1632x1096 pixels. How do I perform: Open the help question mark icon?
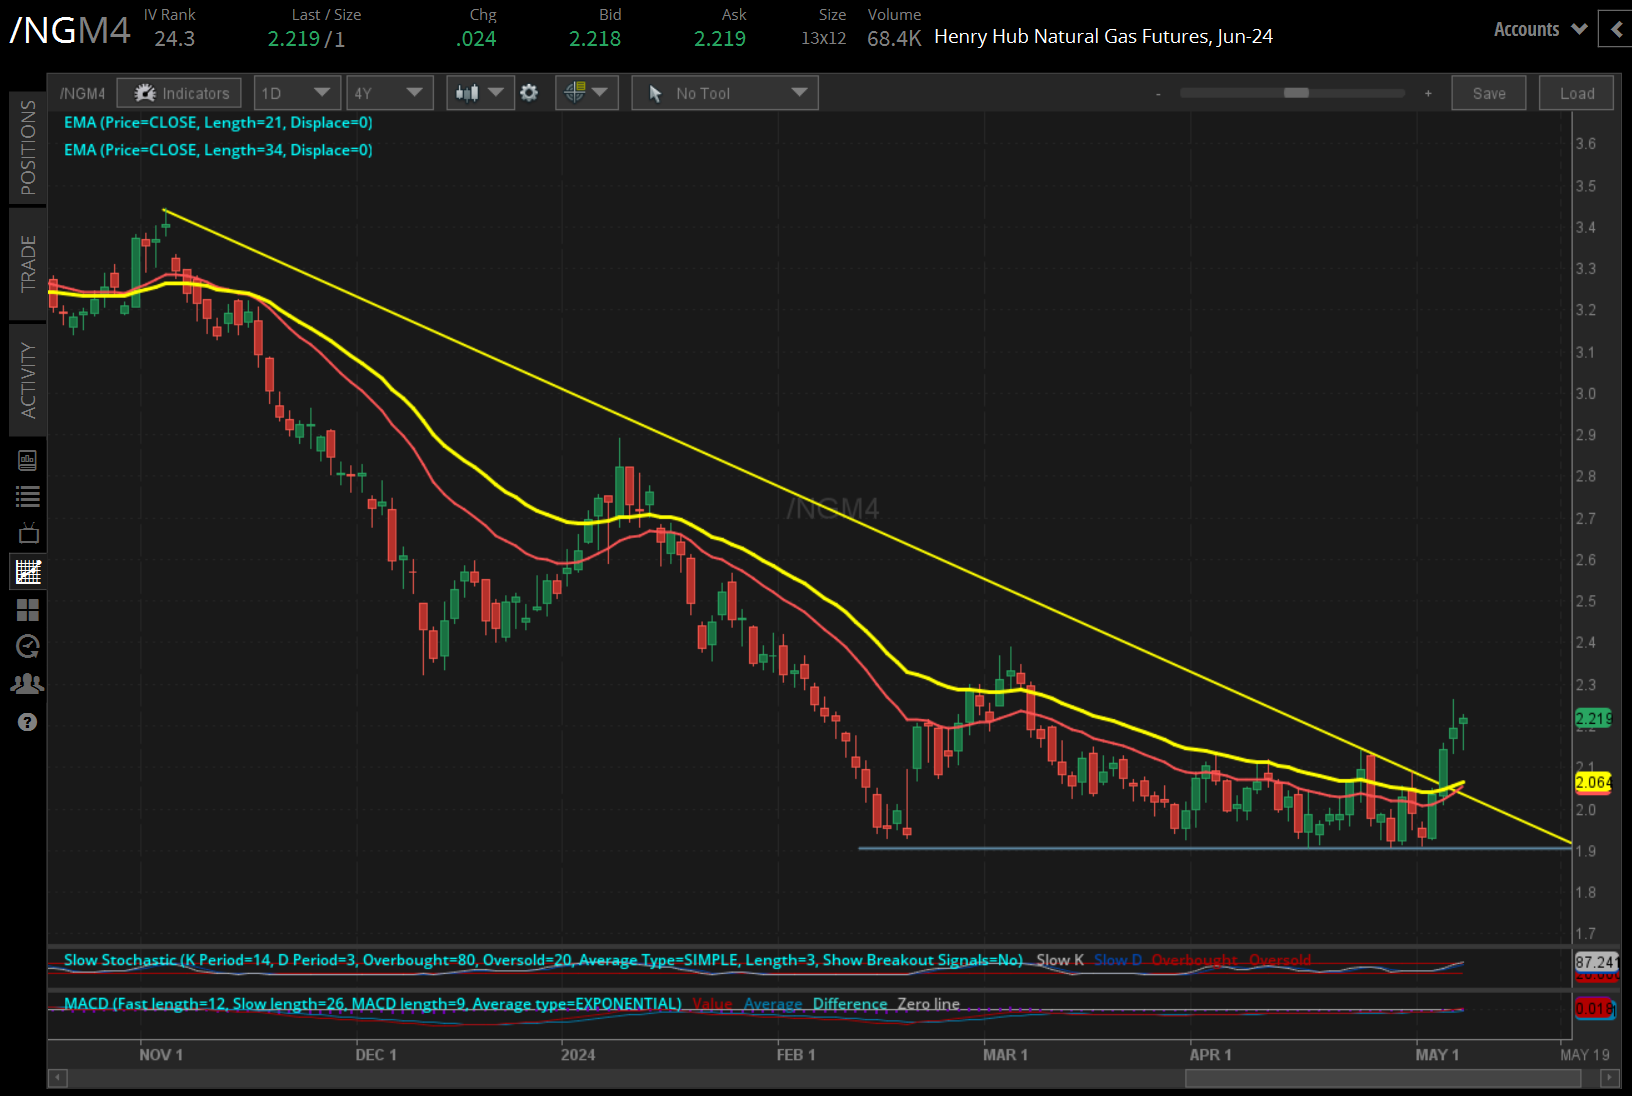[x=28, y=722]
